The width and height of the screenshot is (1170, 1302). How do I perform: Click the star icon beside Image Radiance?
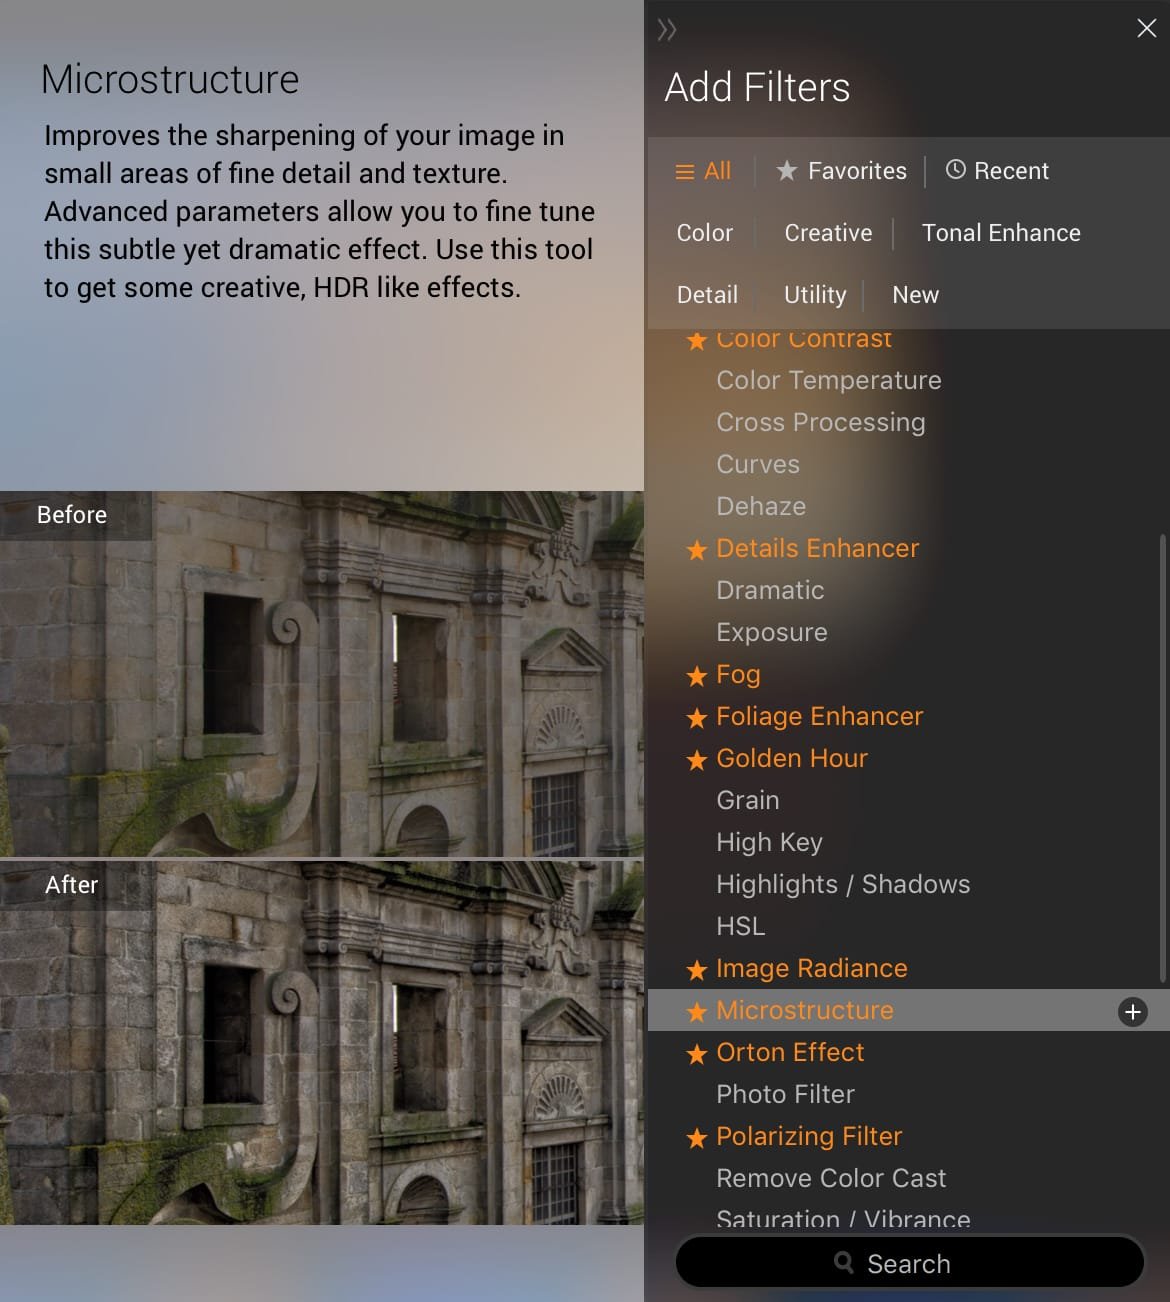click(697, 971)
